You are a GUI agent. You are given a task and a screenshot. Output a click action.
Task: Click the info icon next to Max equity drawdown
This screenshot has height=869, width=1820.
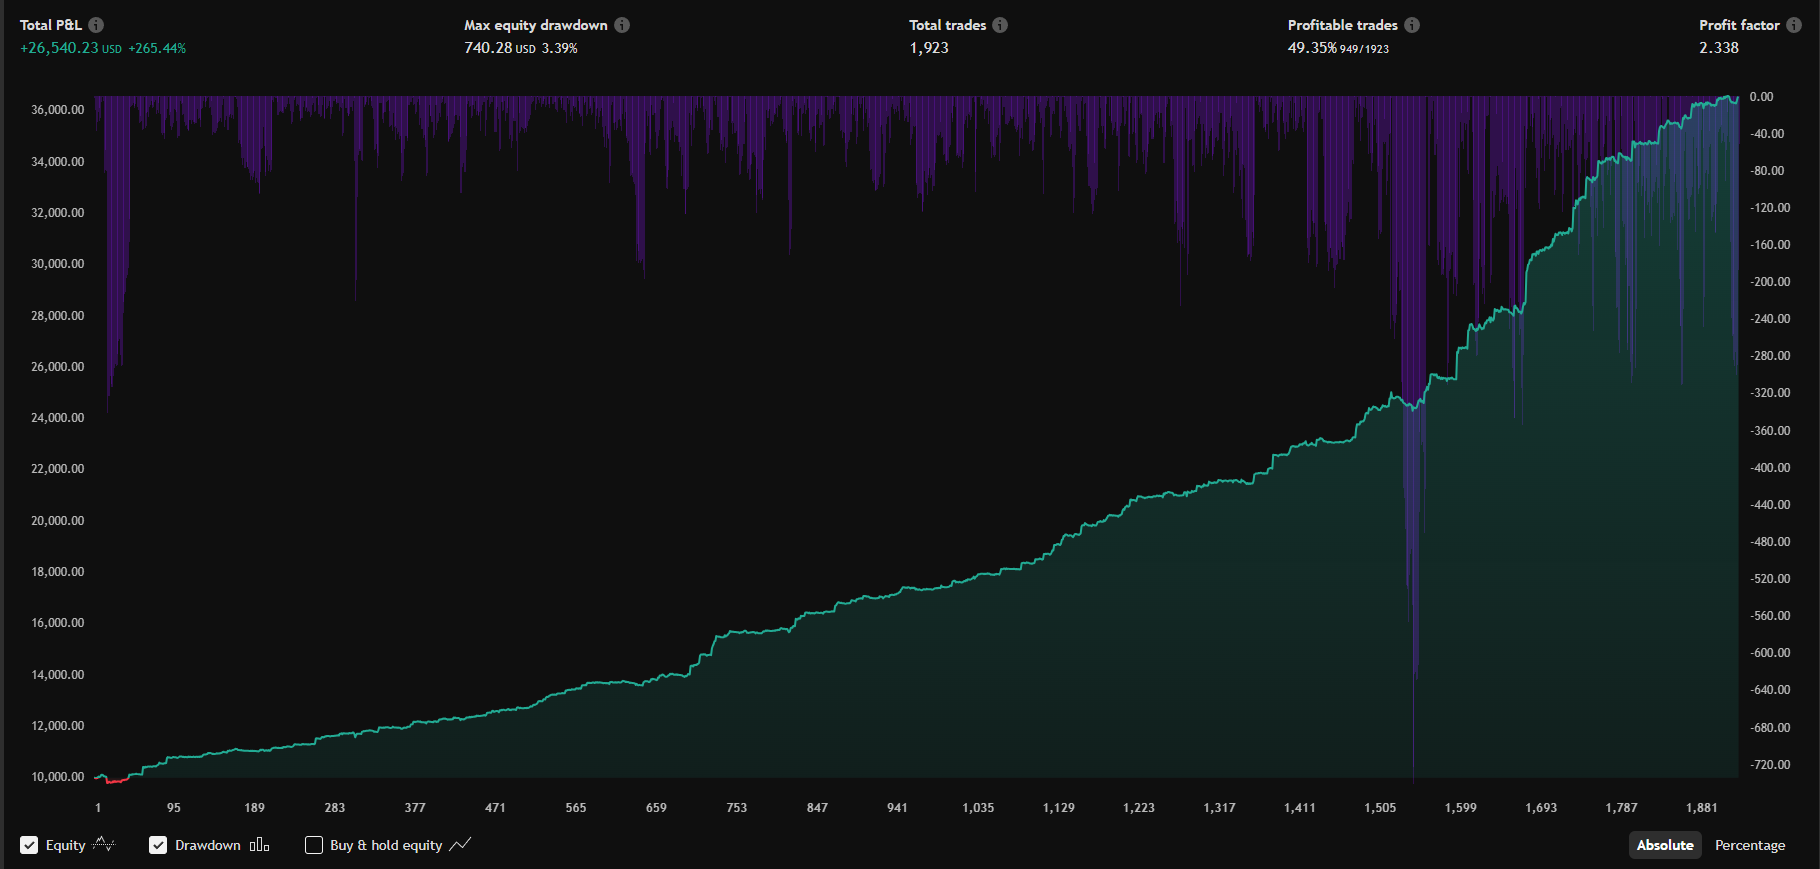coord(622,25)
